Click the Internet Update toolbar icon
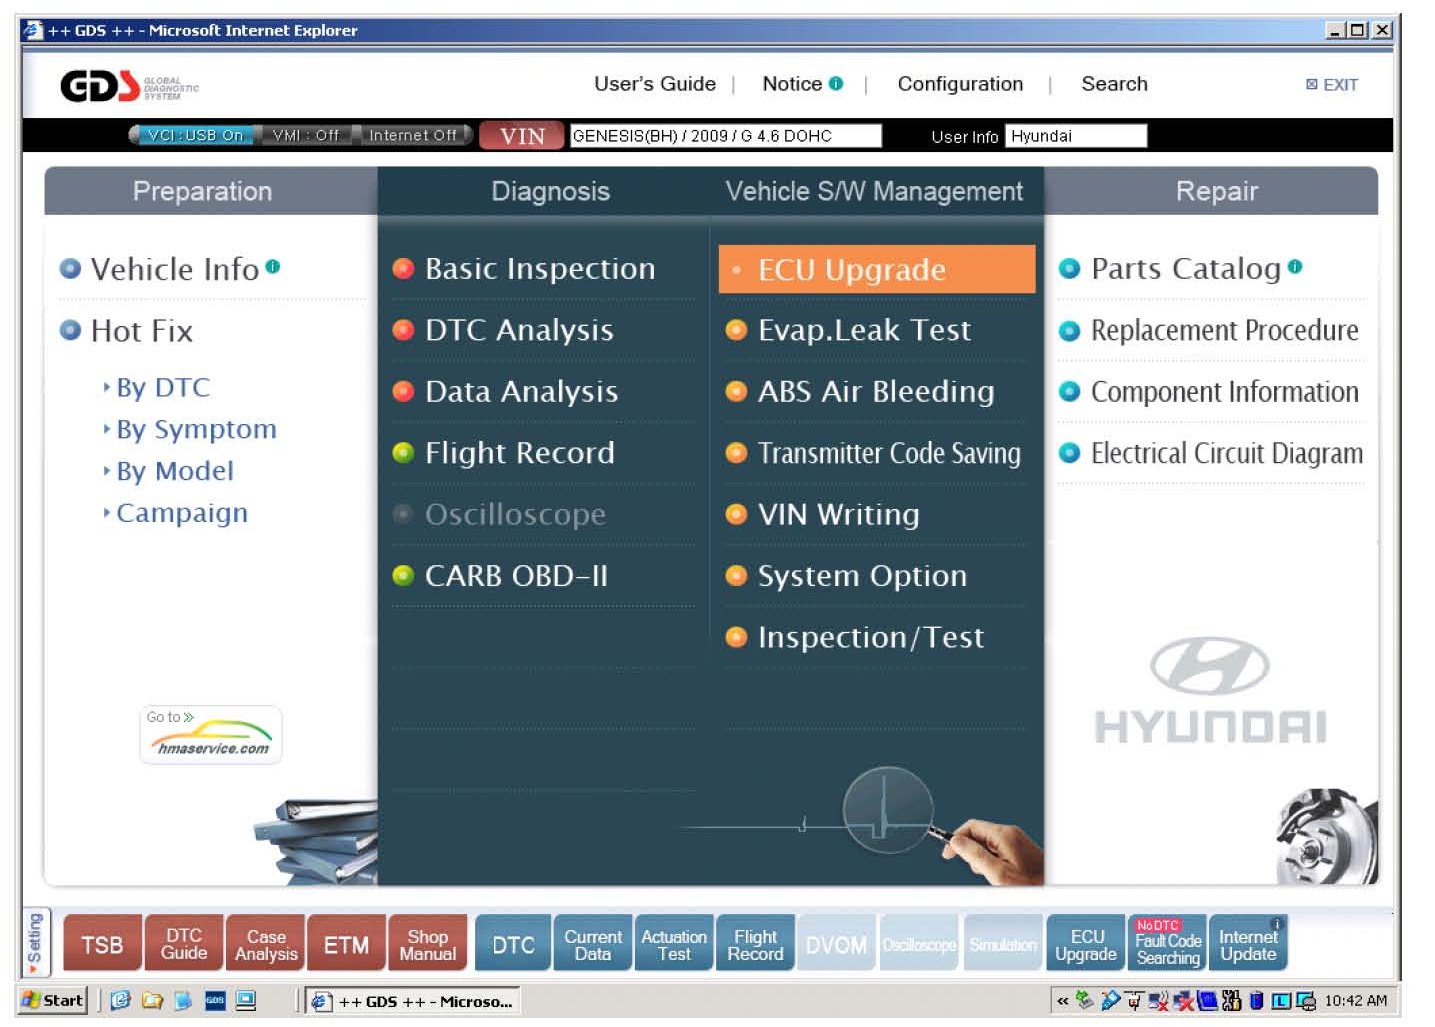 click(1248, 944)
